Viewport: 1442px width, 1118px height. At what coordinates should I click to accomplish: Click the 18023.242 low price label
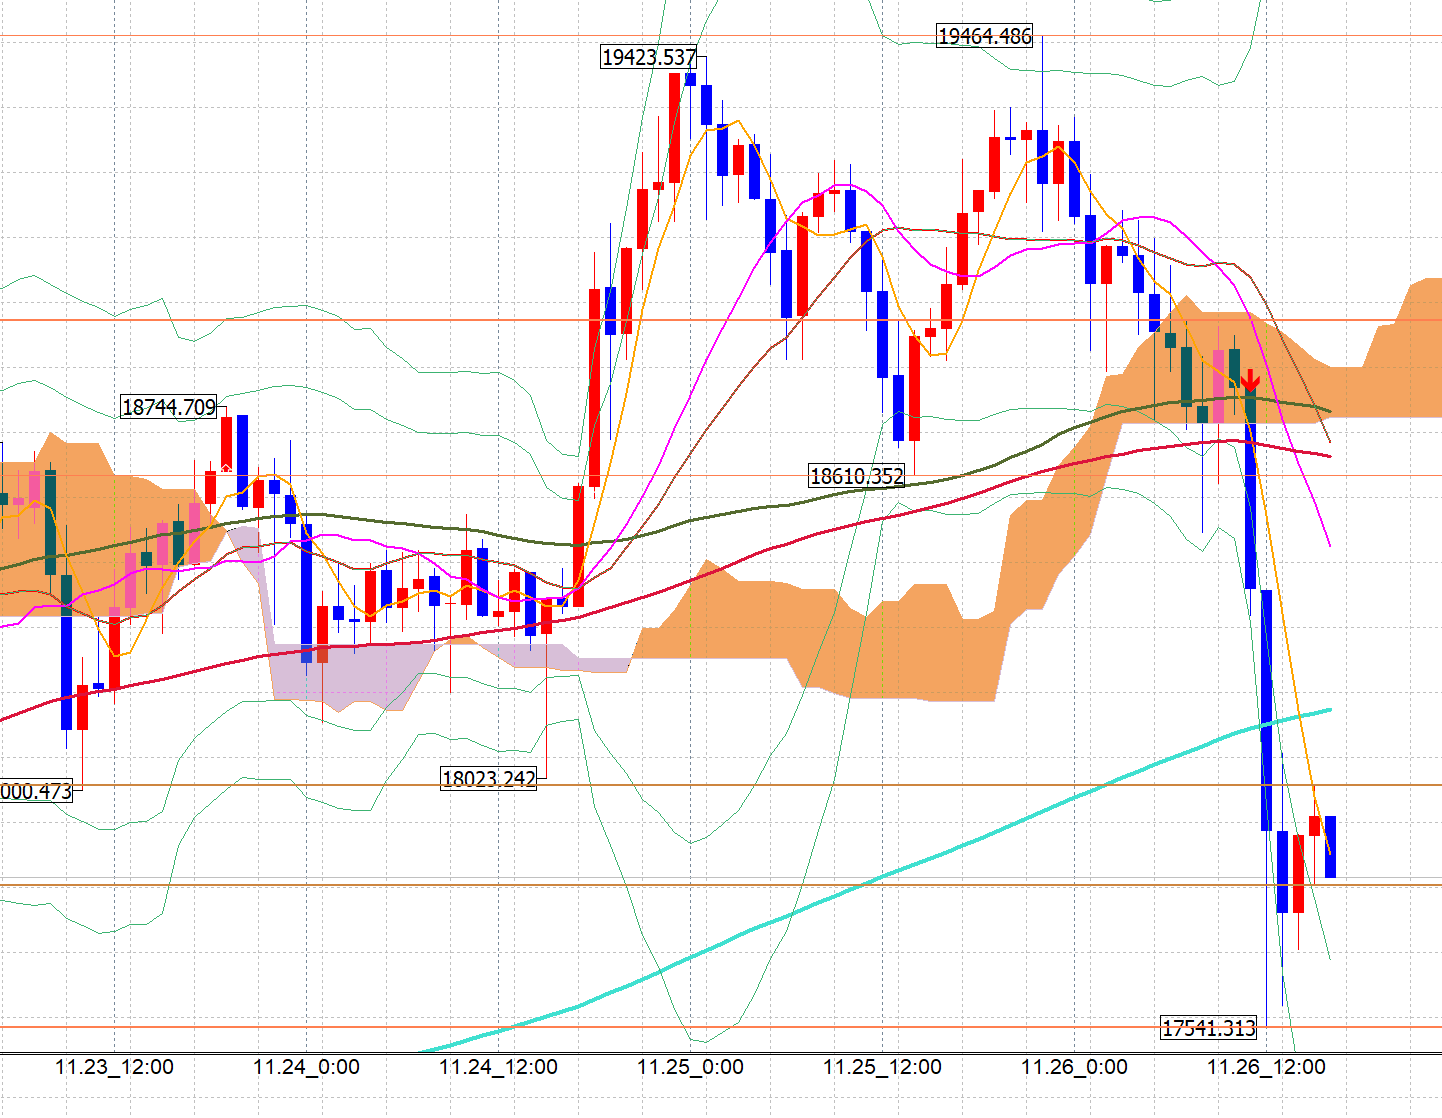point(489,777)
